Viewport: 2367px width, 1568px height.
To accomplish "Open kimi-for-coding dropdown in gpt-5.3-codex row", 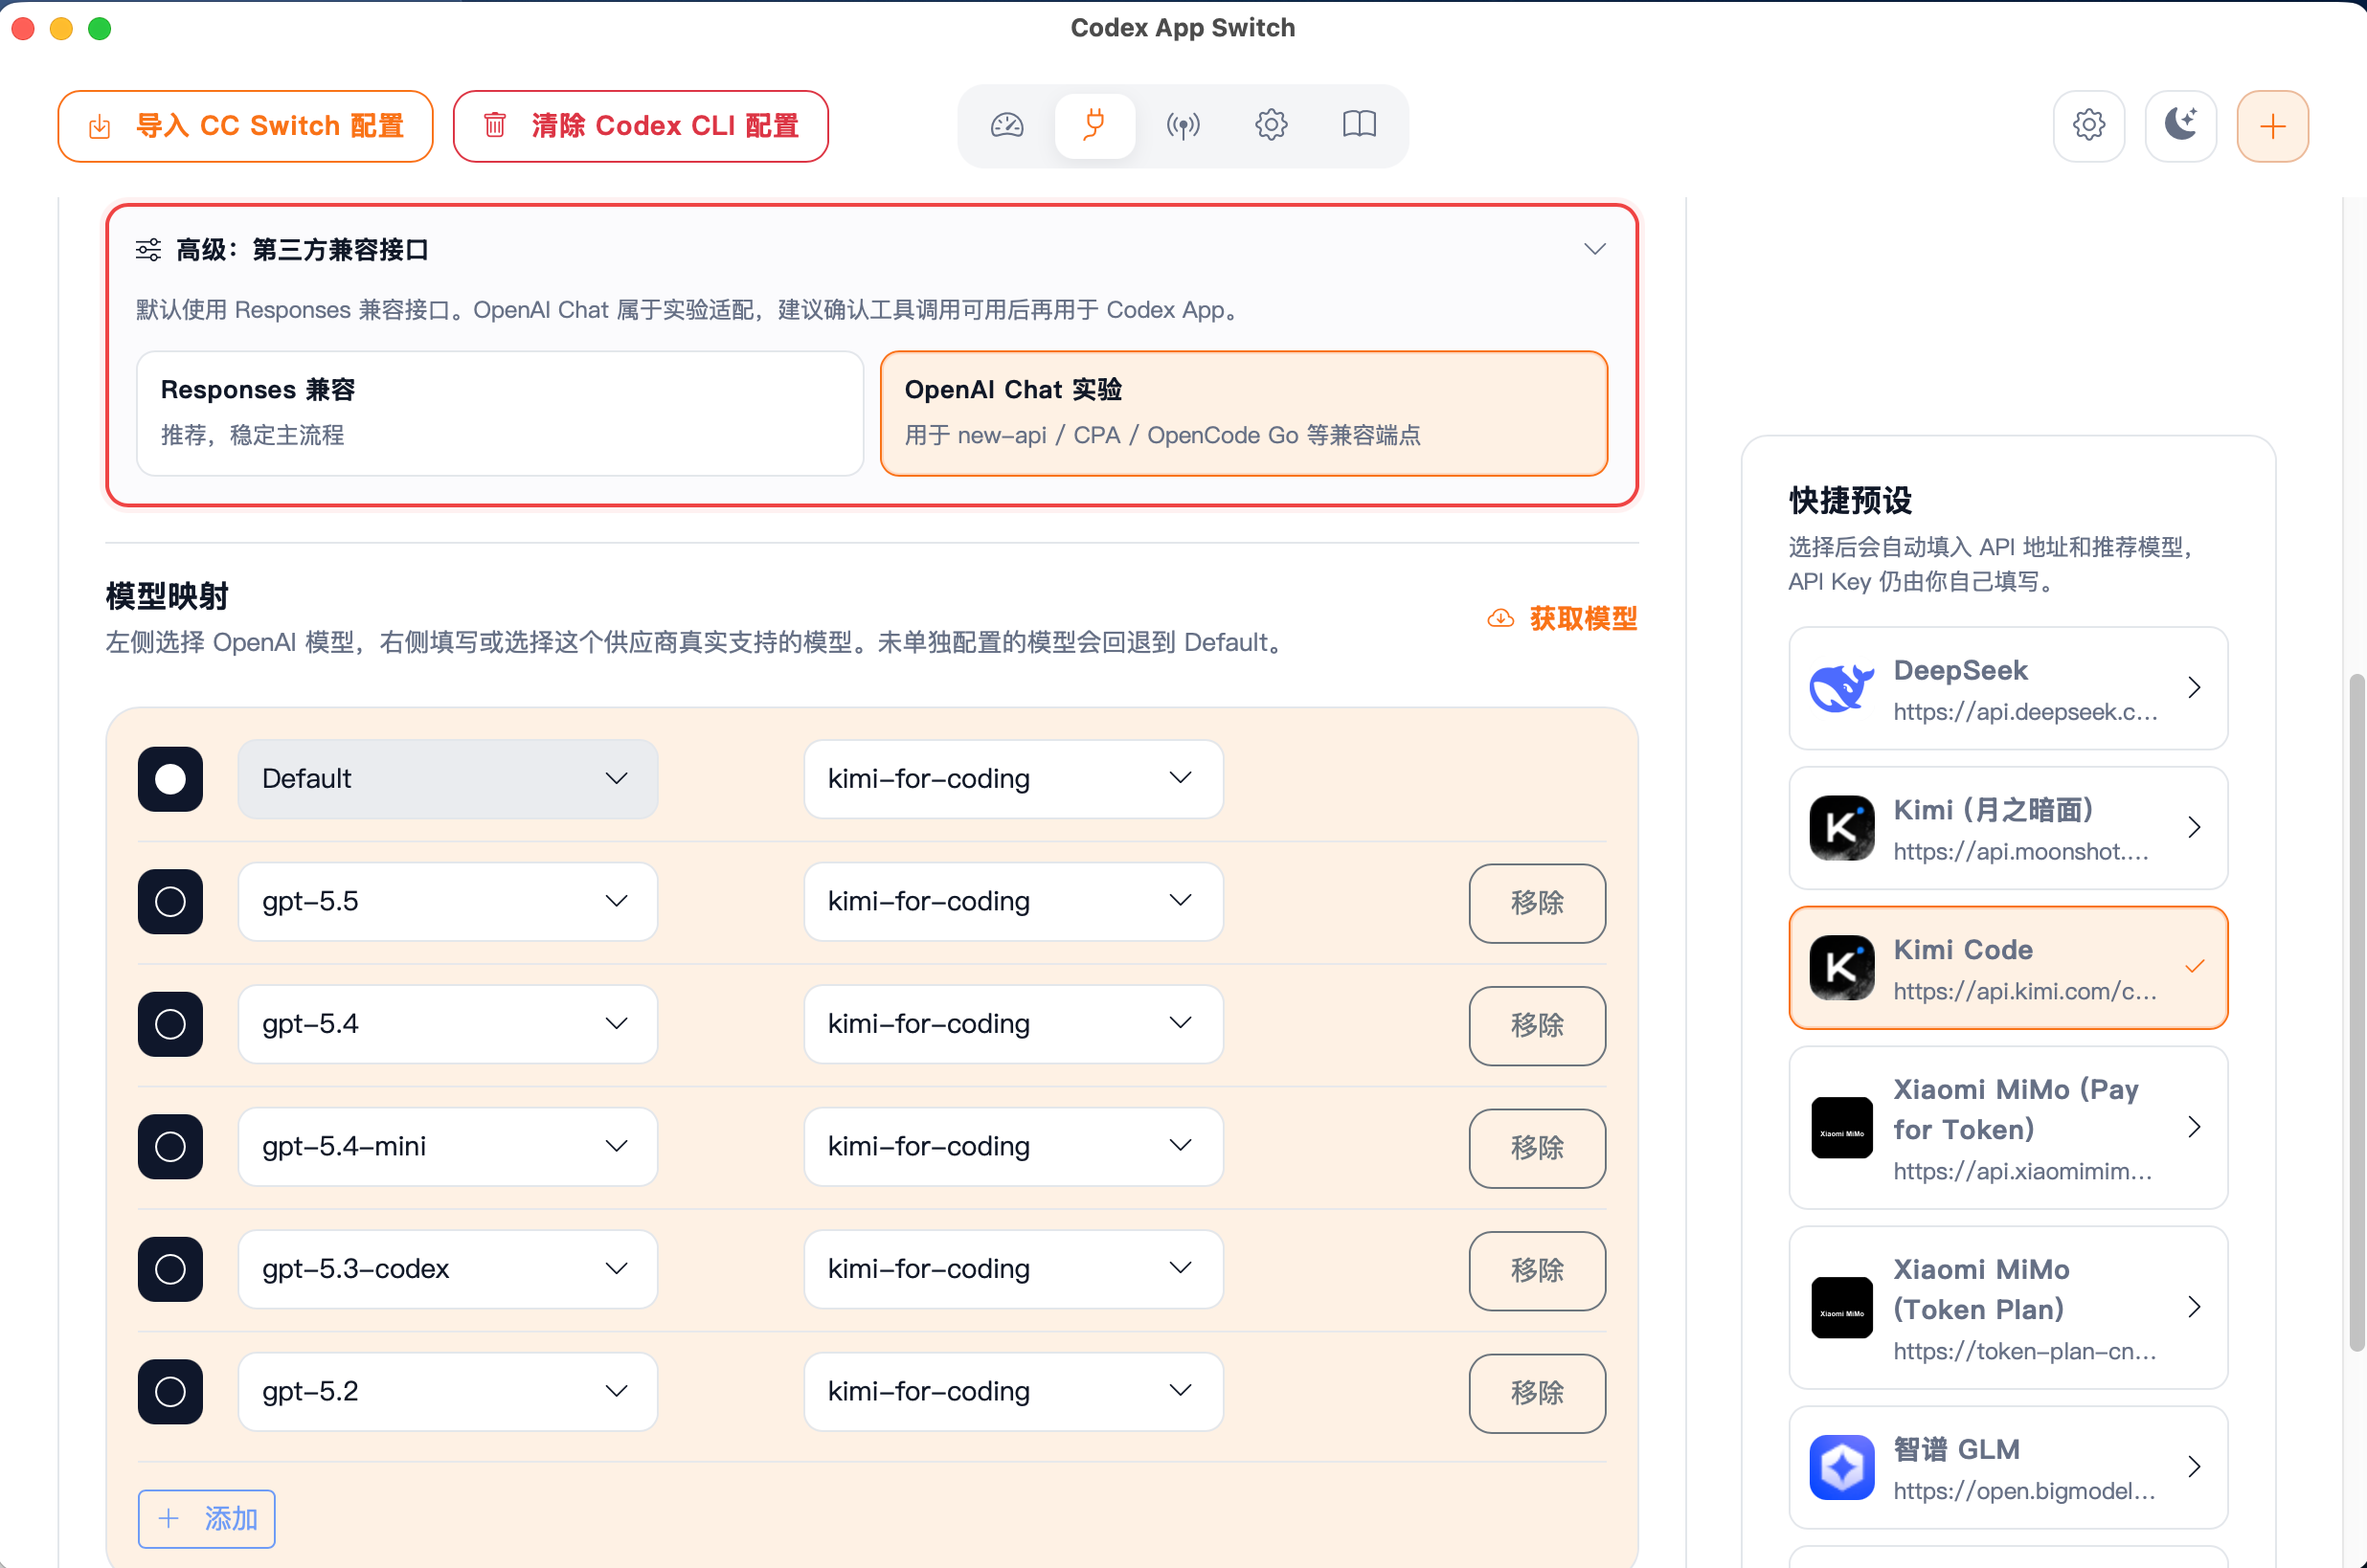I will tap(1014, 1270).
